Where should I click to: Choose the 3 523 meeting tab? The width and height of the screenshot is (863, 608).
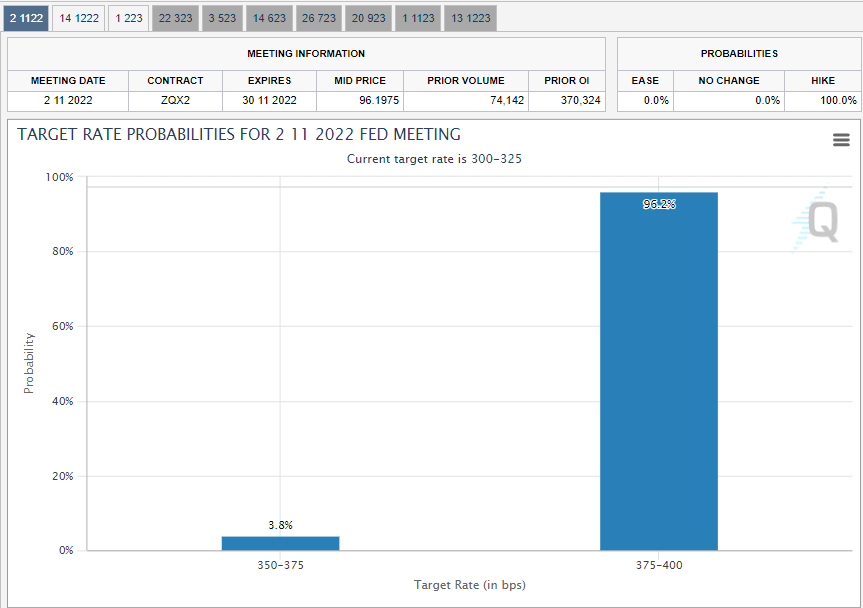pos(223,18)
